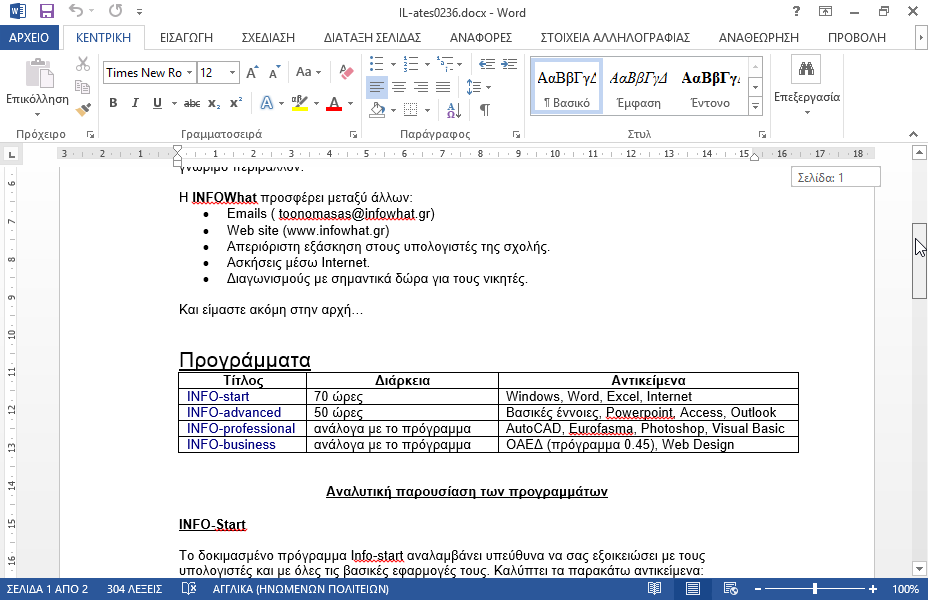Select Print Layout view in status bar
928x600 pixels.
tap(692, 589)
